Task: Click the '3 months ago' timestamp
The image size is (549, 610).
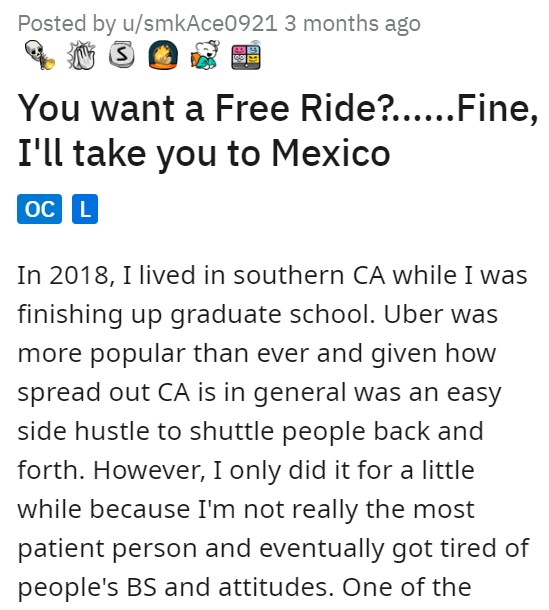Action: (352, 24)
